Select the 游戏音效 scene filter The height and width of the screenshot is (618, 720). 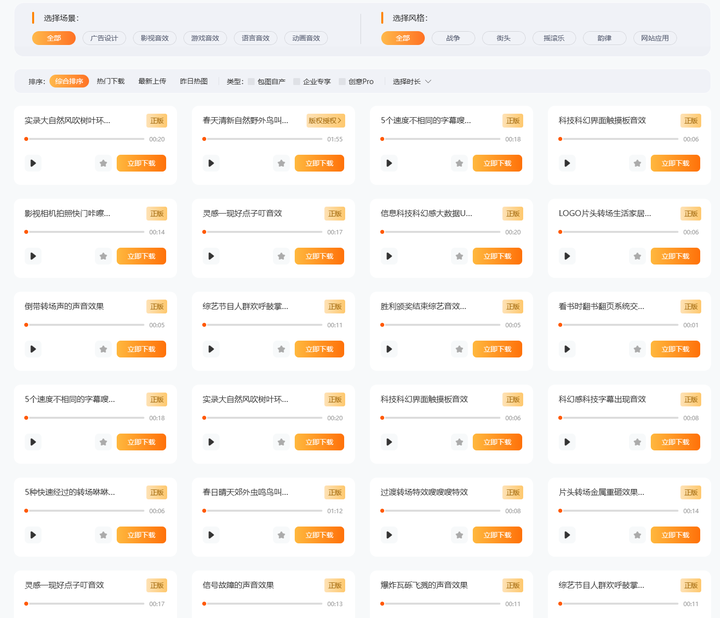205,38
